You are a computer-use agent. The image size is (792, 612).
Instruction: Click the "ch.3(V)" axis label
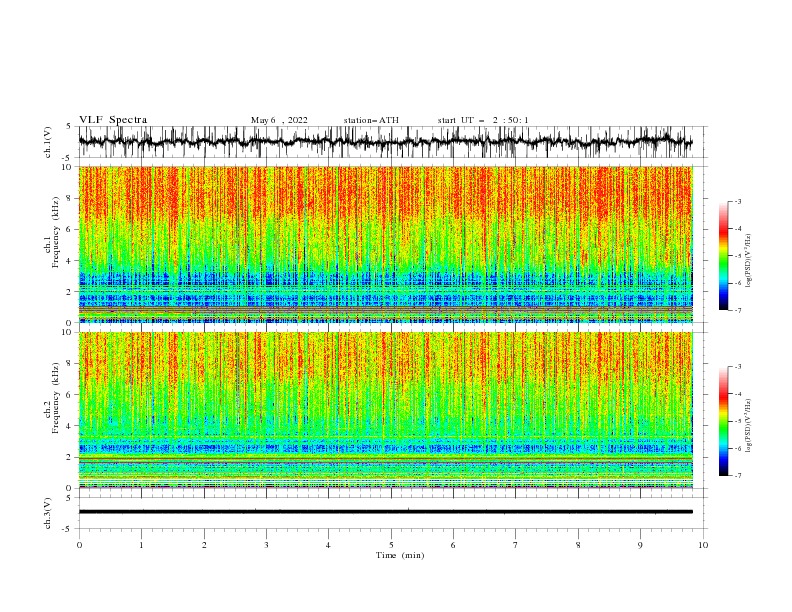48,513
